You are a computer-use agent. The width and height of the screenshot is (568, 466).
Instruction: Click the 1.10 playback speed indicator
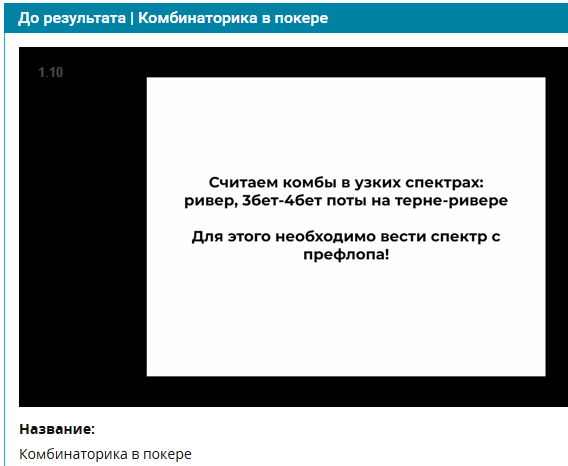click(51, 72)
